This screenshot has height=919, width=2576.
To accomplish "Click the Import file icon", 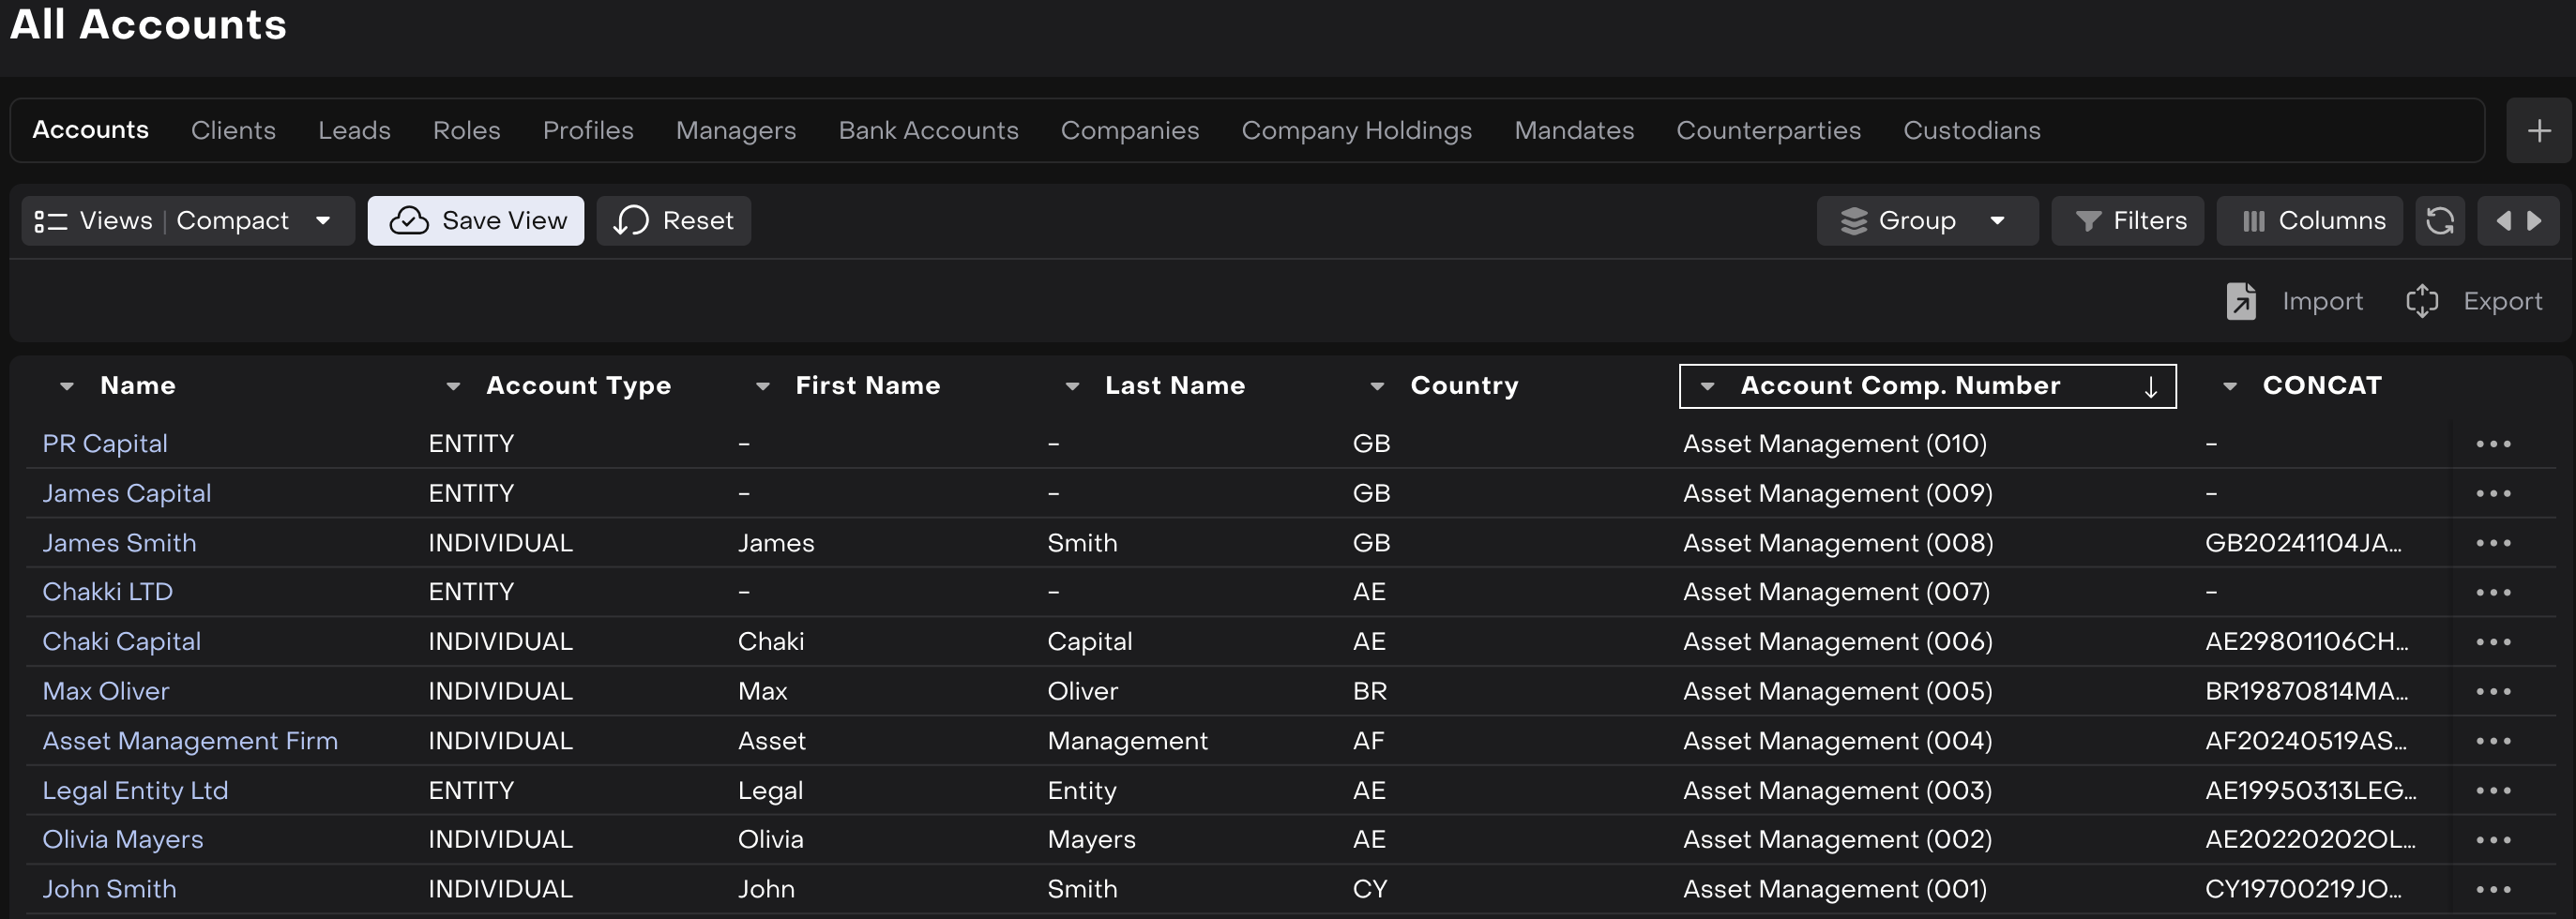I will click(2240, 301).
